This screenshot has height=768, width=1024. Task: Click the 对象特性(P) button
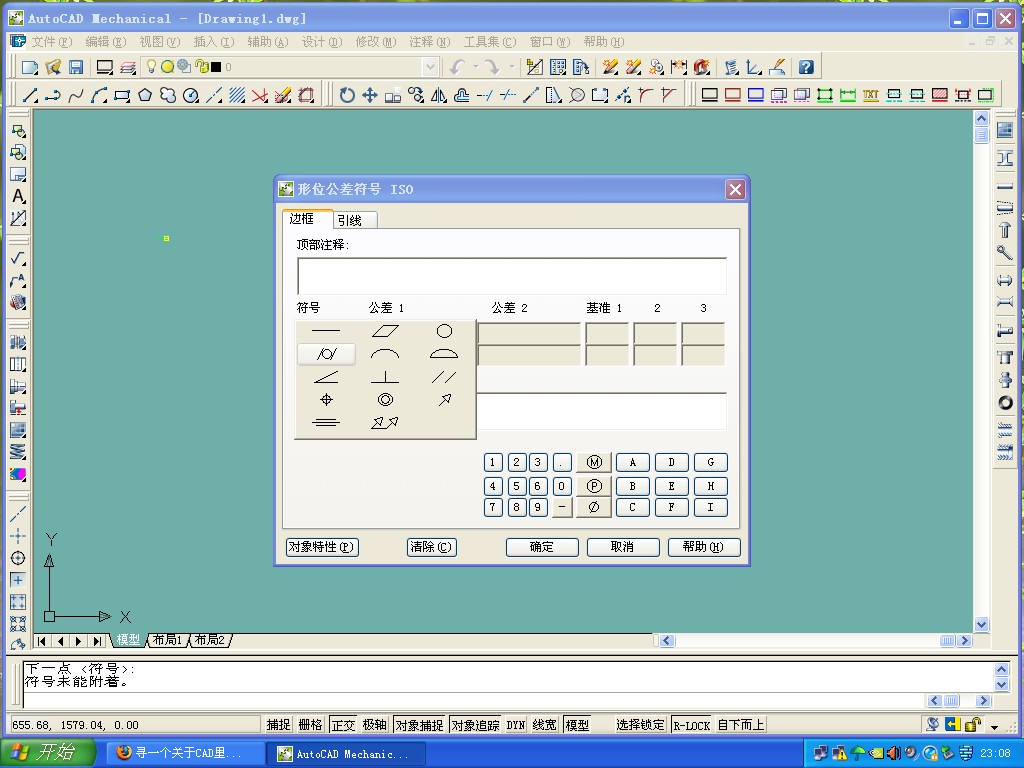(323, 547)
